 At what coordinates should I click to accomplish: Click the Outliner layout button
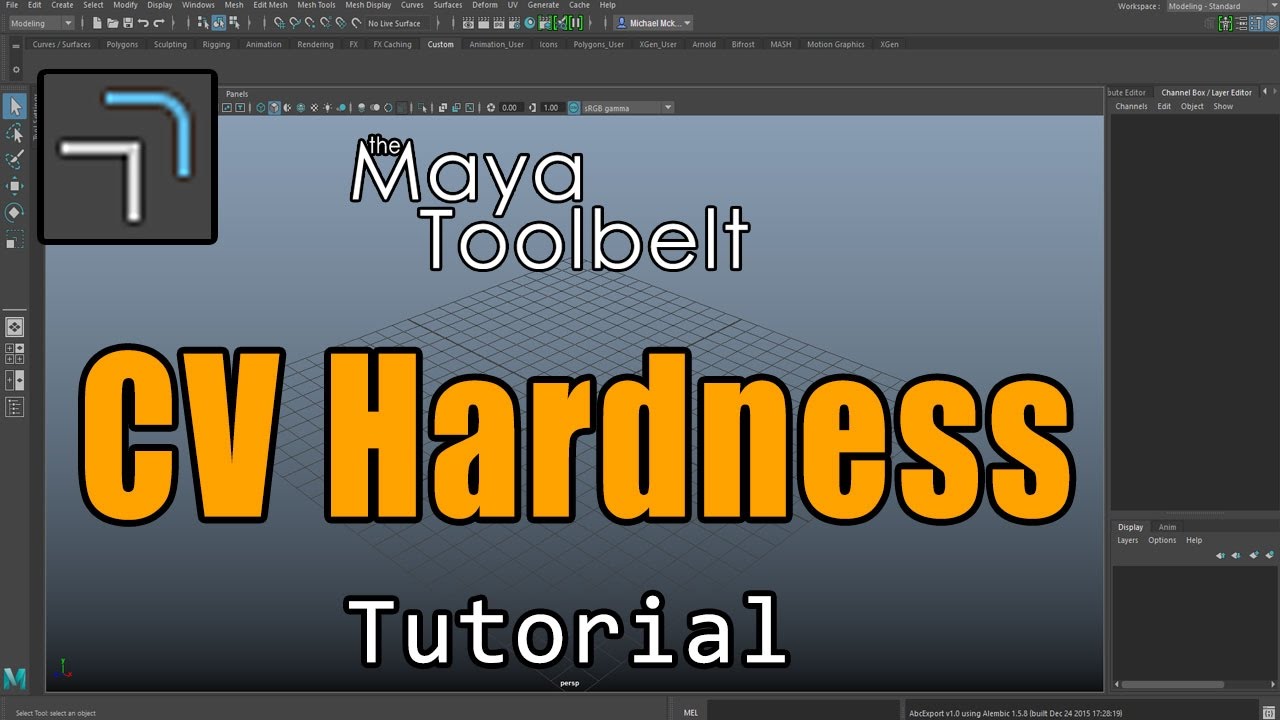pyautogui.click(x=15, y=406)
